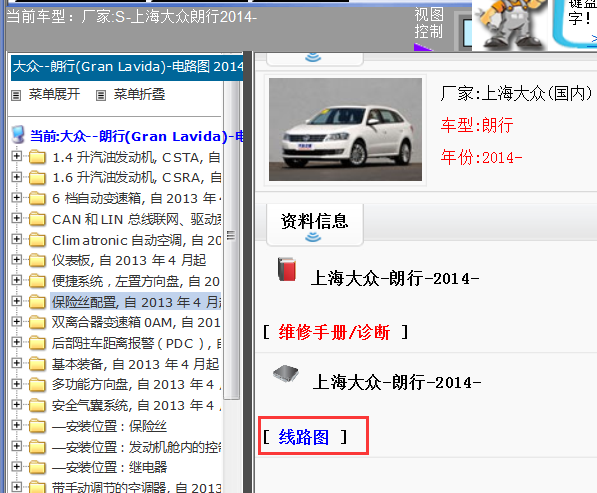The image size is (597, 493).
Task: Expand the 仪表板 tree node
Action: click(x=16, y=260)
